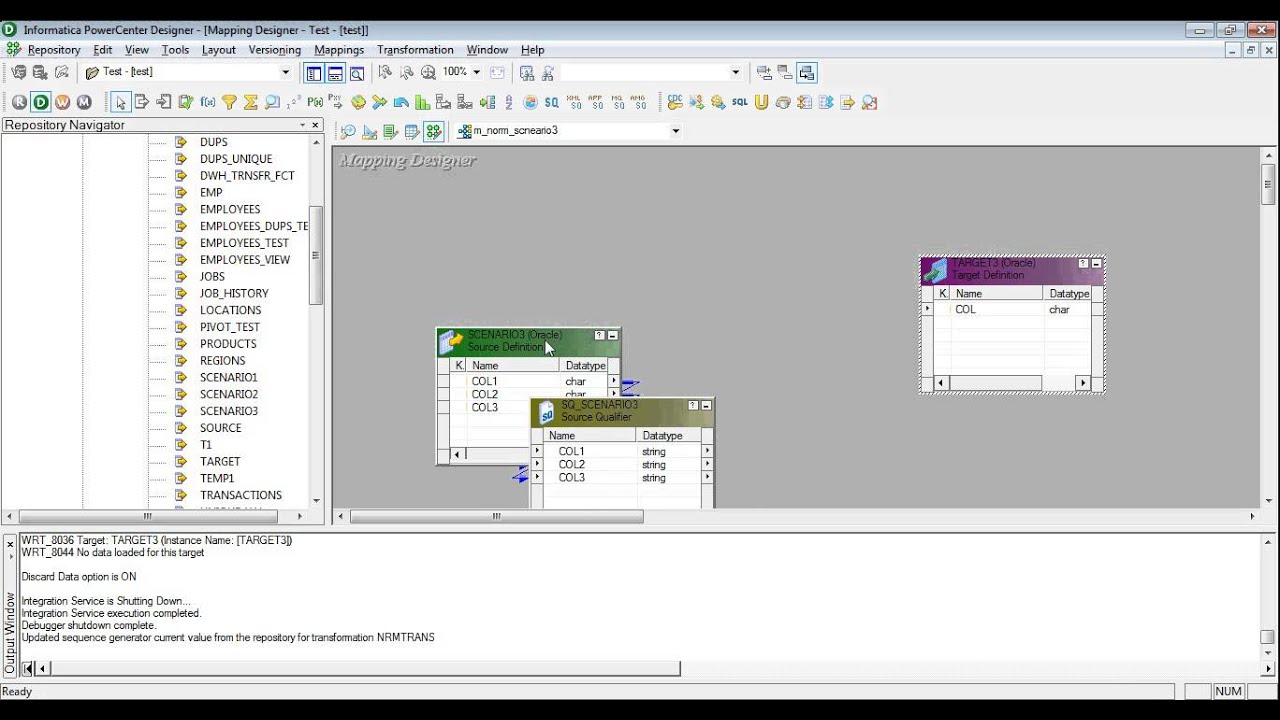Open the Transformation menu
The height and width of the screenshot is (720, 1280).
coord(415,50)
